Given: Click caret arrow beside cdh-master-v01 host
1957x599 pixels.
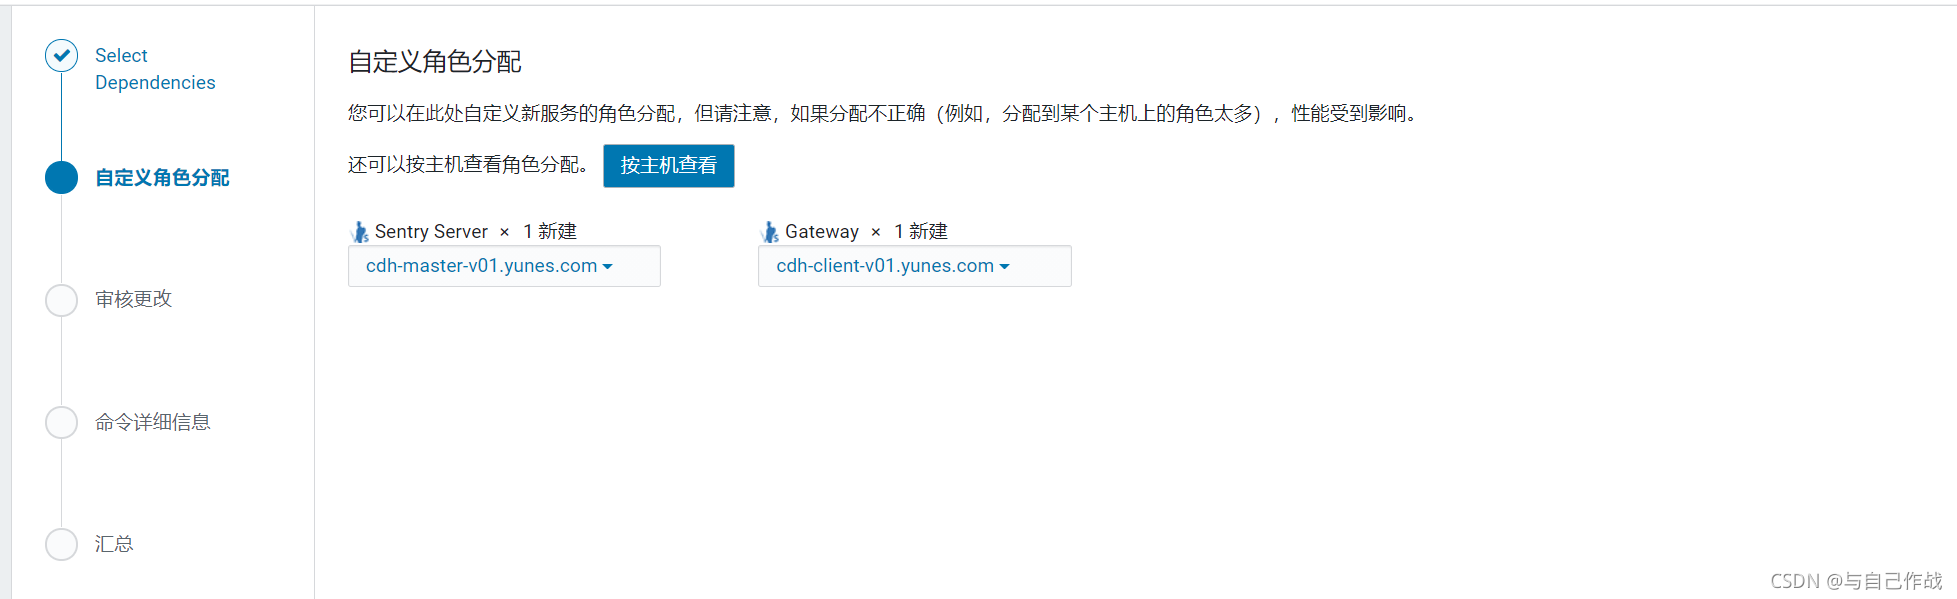Looking at the screenshot, I should point(607,267).
